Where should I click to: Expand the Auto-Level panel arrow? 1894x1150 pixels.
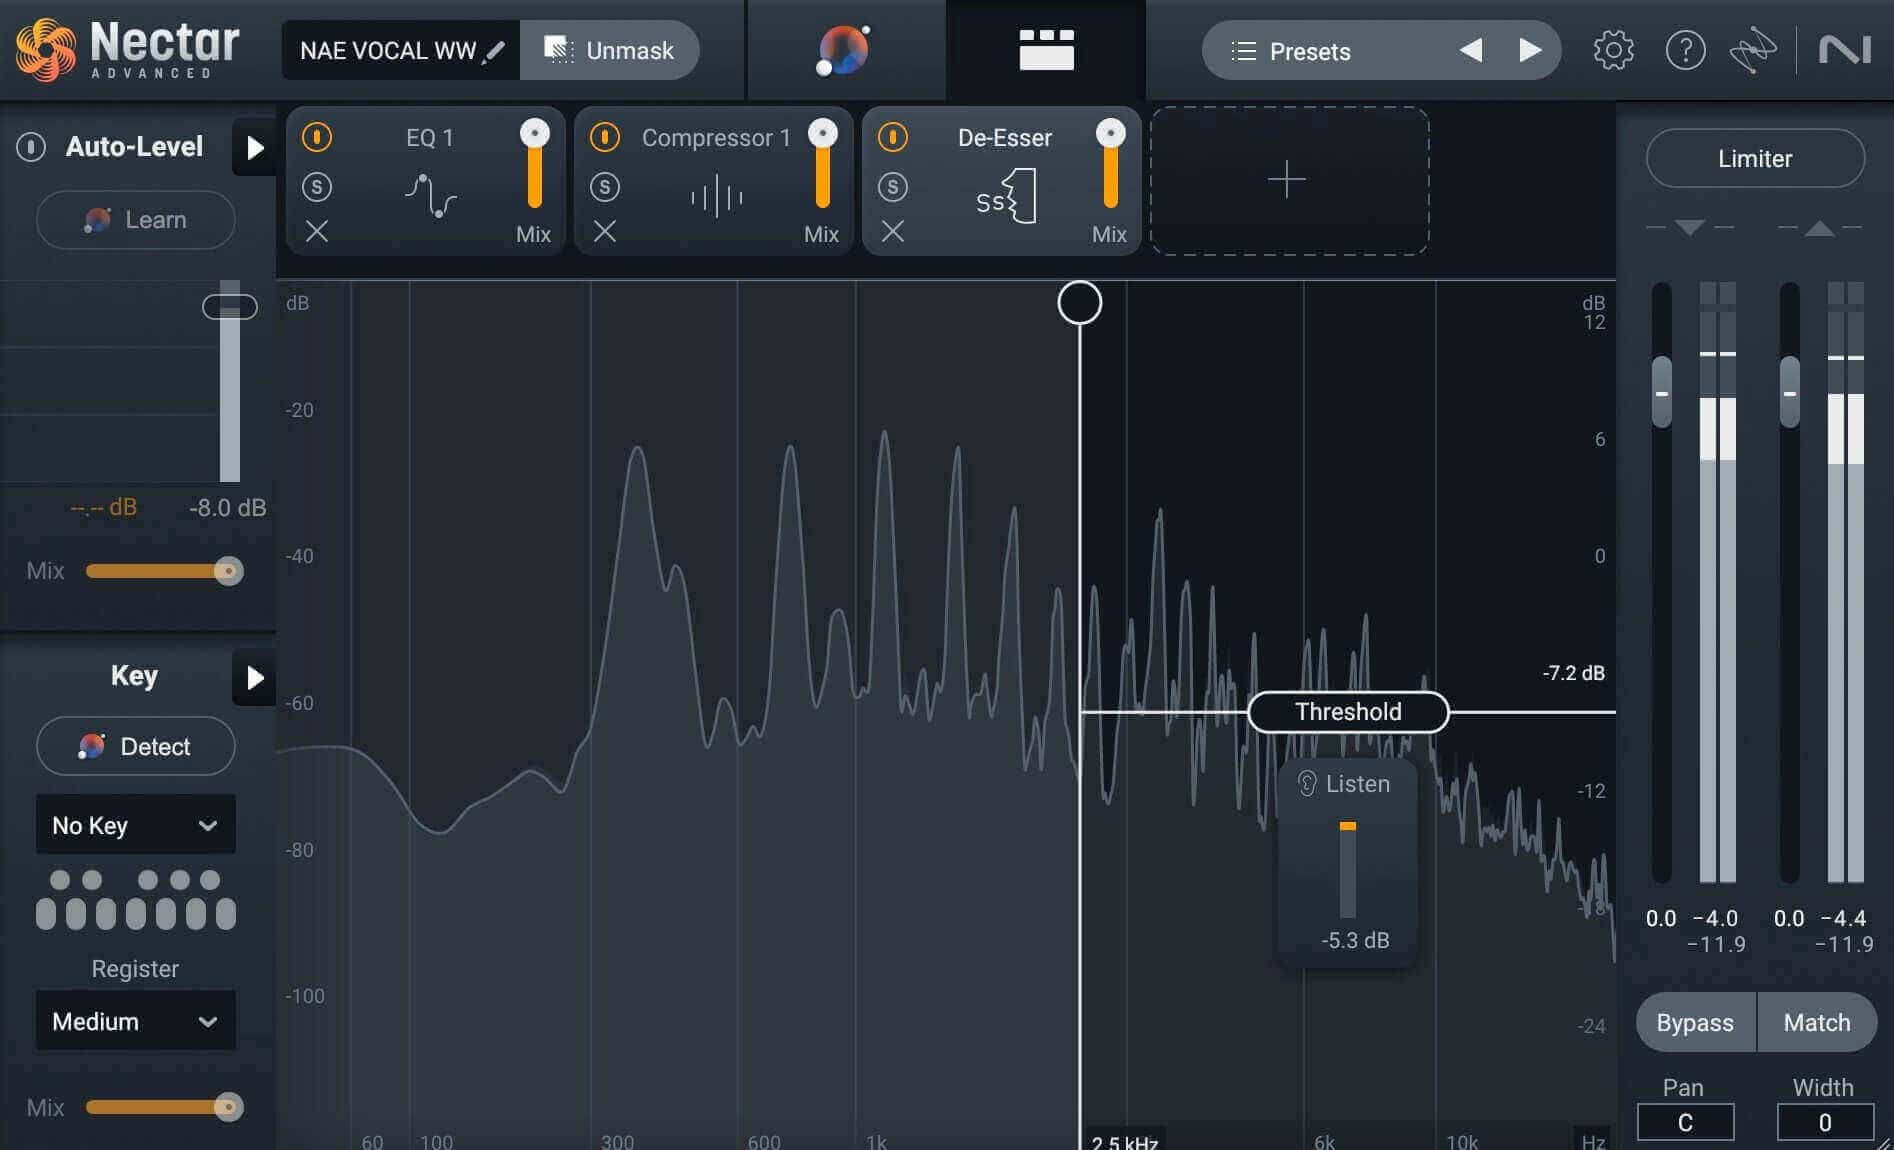(x=255, y=148)
